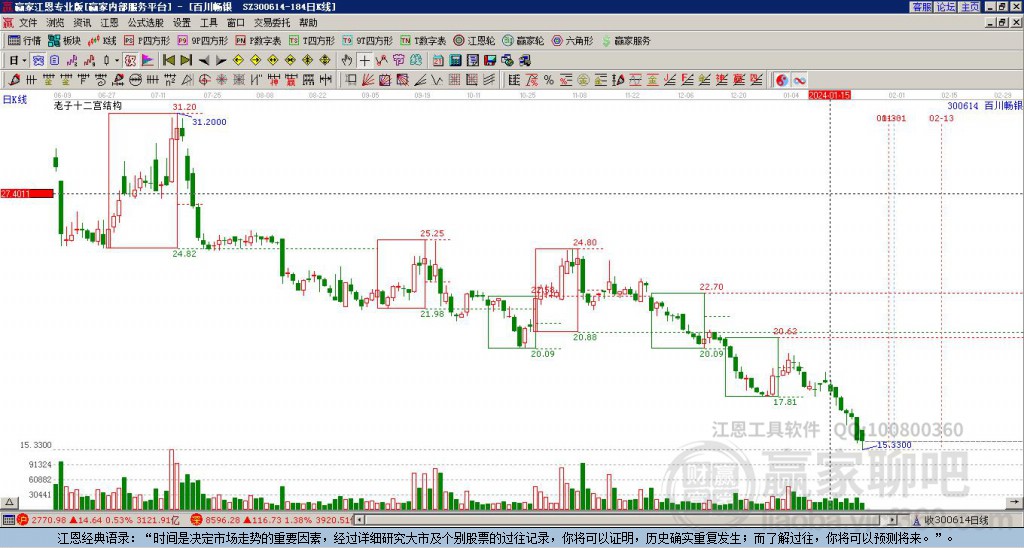
Task: Click the index quote 2770.98 in status bar
Action: [49, 520]
